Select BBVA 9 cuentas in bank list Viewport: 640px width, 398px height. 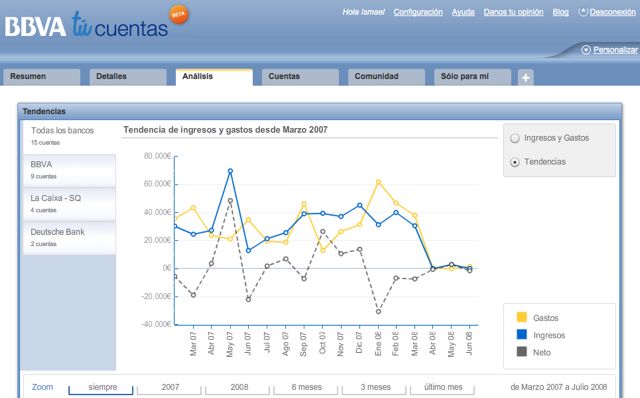pos(69,170)
